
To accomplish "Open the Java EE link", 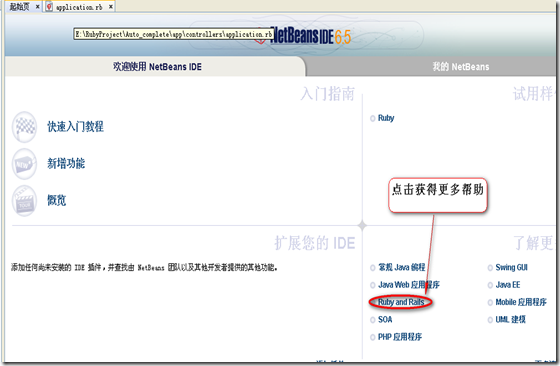I will coord(508,285).
